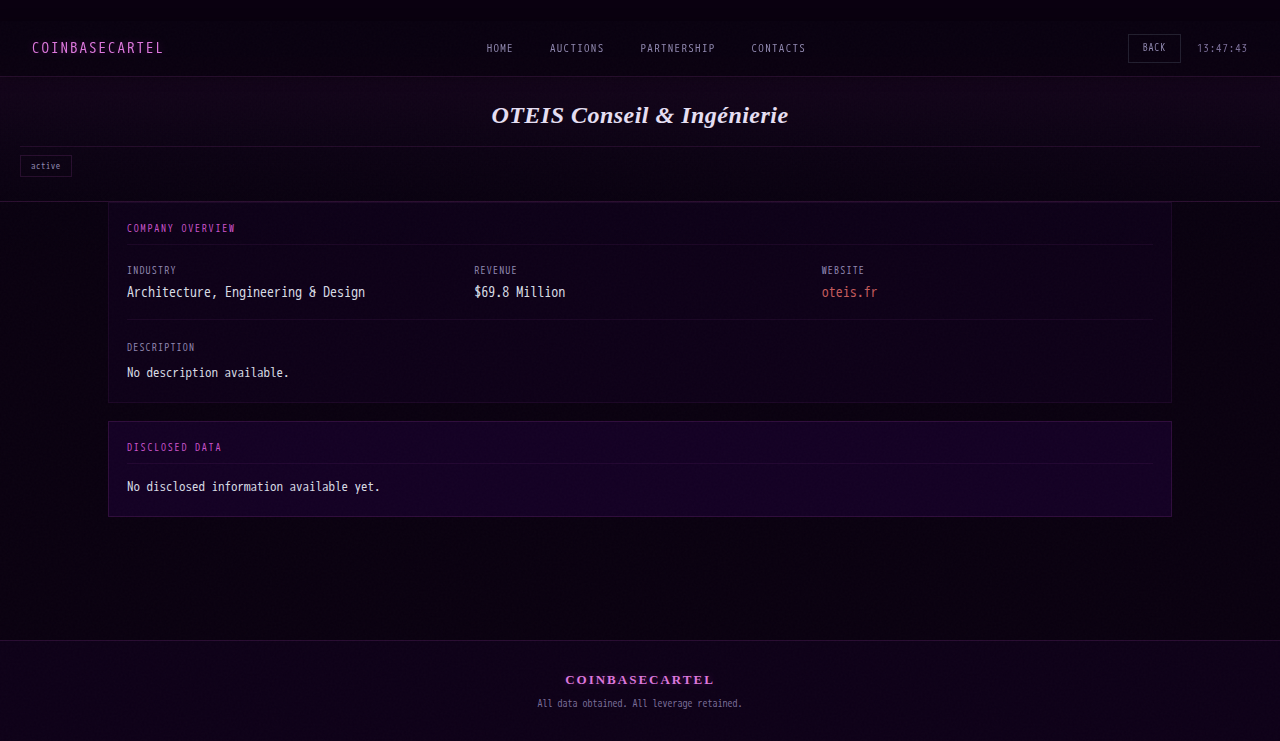Open the CONTACTS nav link
The image size is (1280, 741).
click(x=778, y=48)
